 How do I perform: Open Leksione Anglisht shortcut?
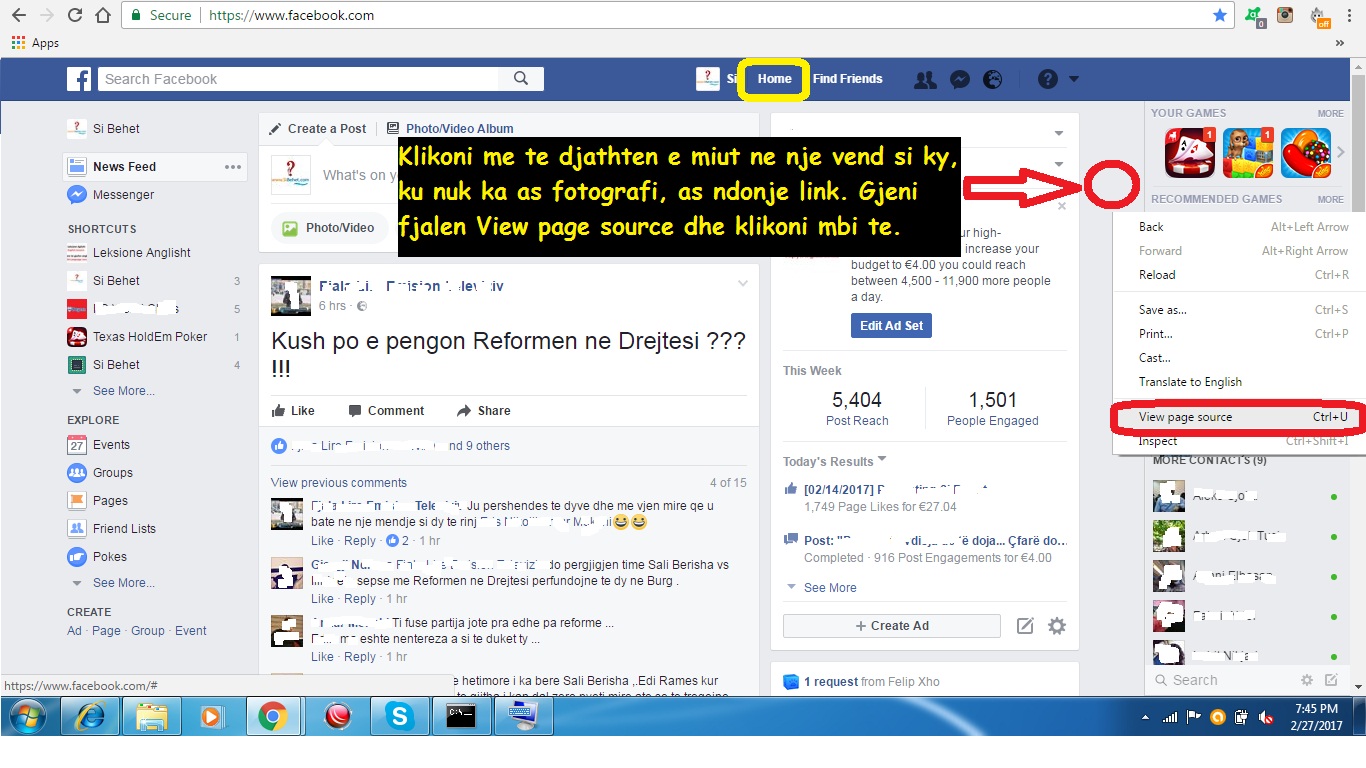tap(129, 253)
